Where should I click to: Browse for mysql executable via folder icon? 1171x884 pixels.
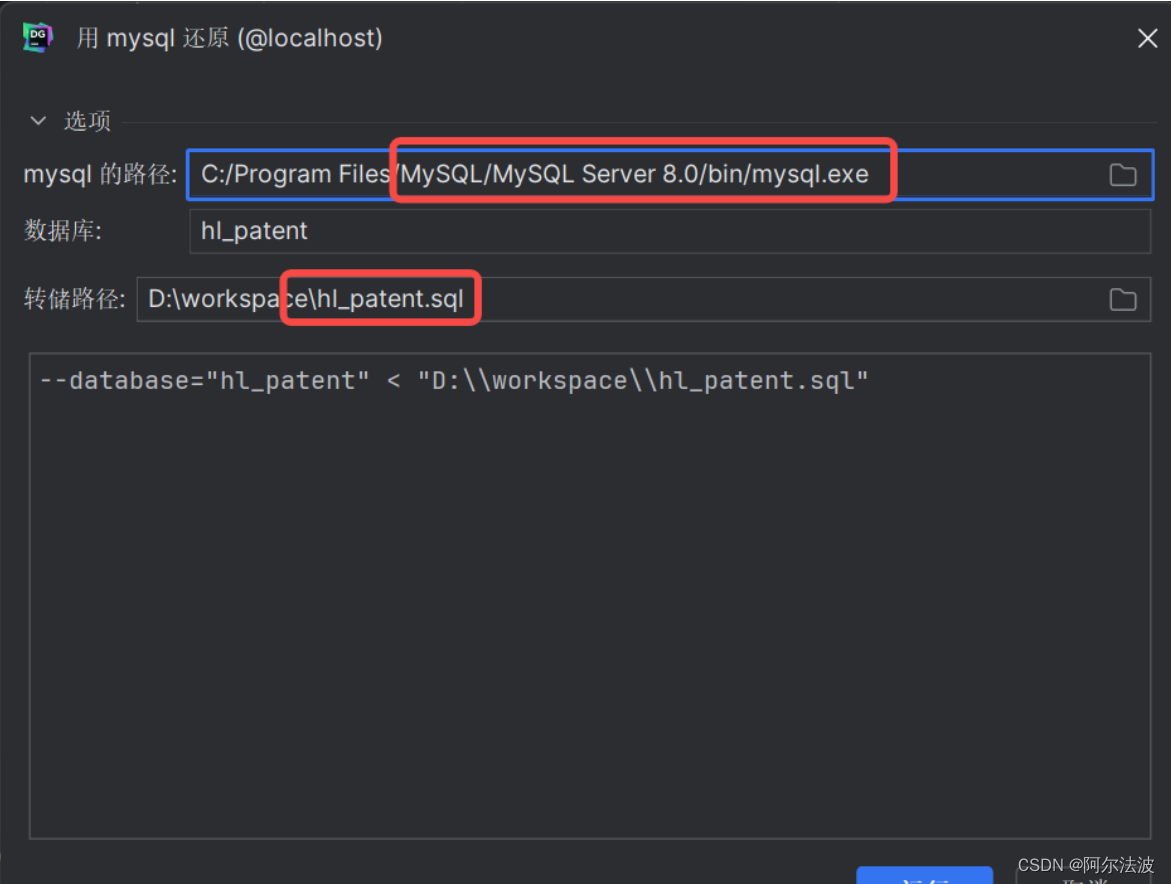[x=1122, y=175]
